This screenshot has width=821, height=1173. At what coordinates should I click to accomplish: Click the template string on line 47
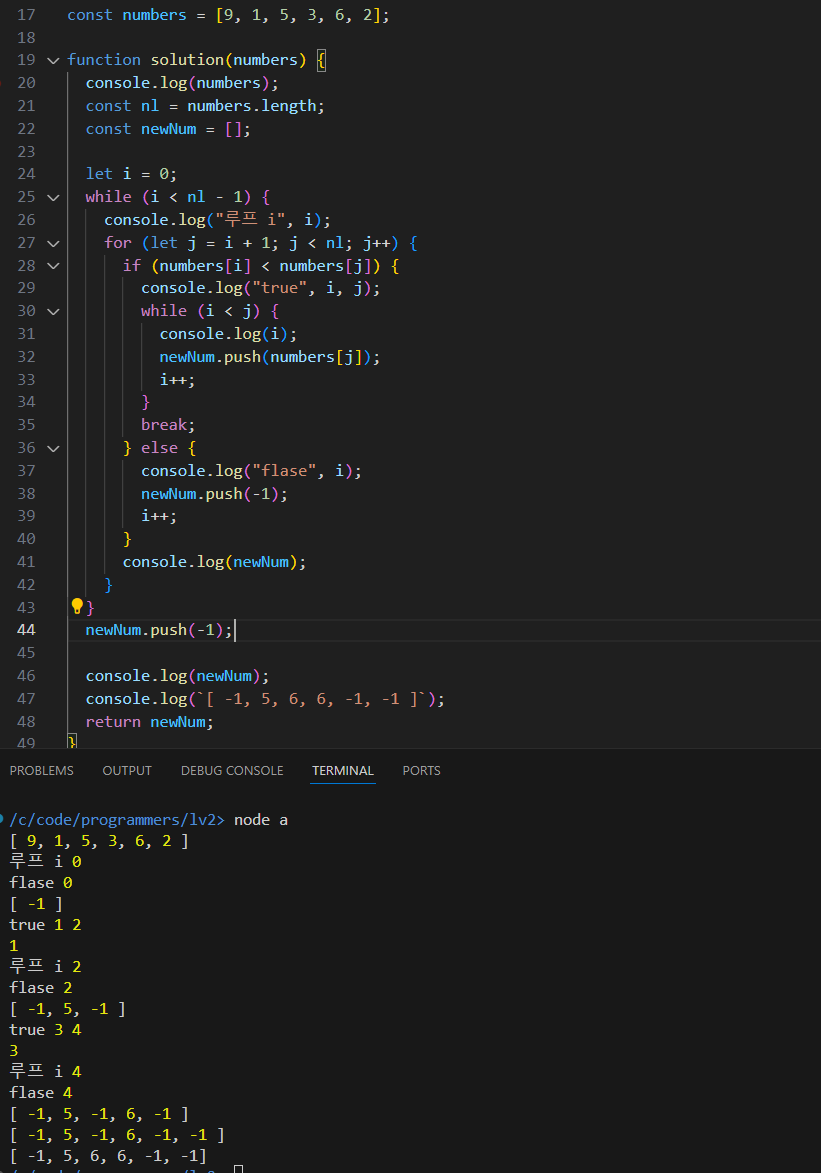coord(311,699)
